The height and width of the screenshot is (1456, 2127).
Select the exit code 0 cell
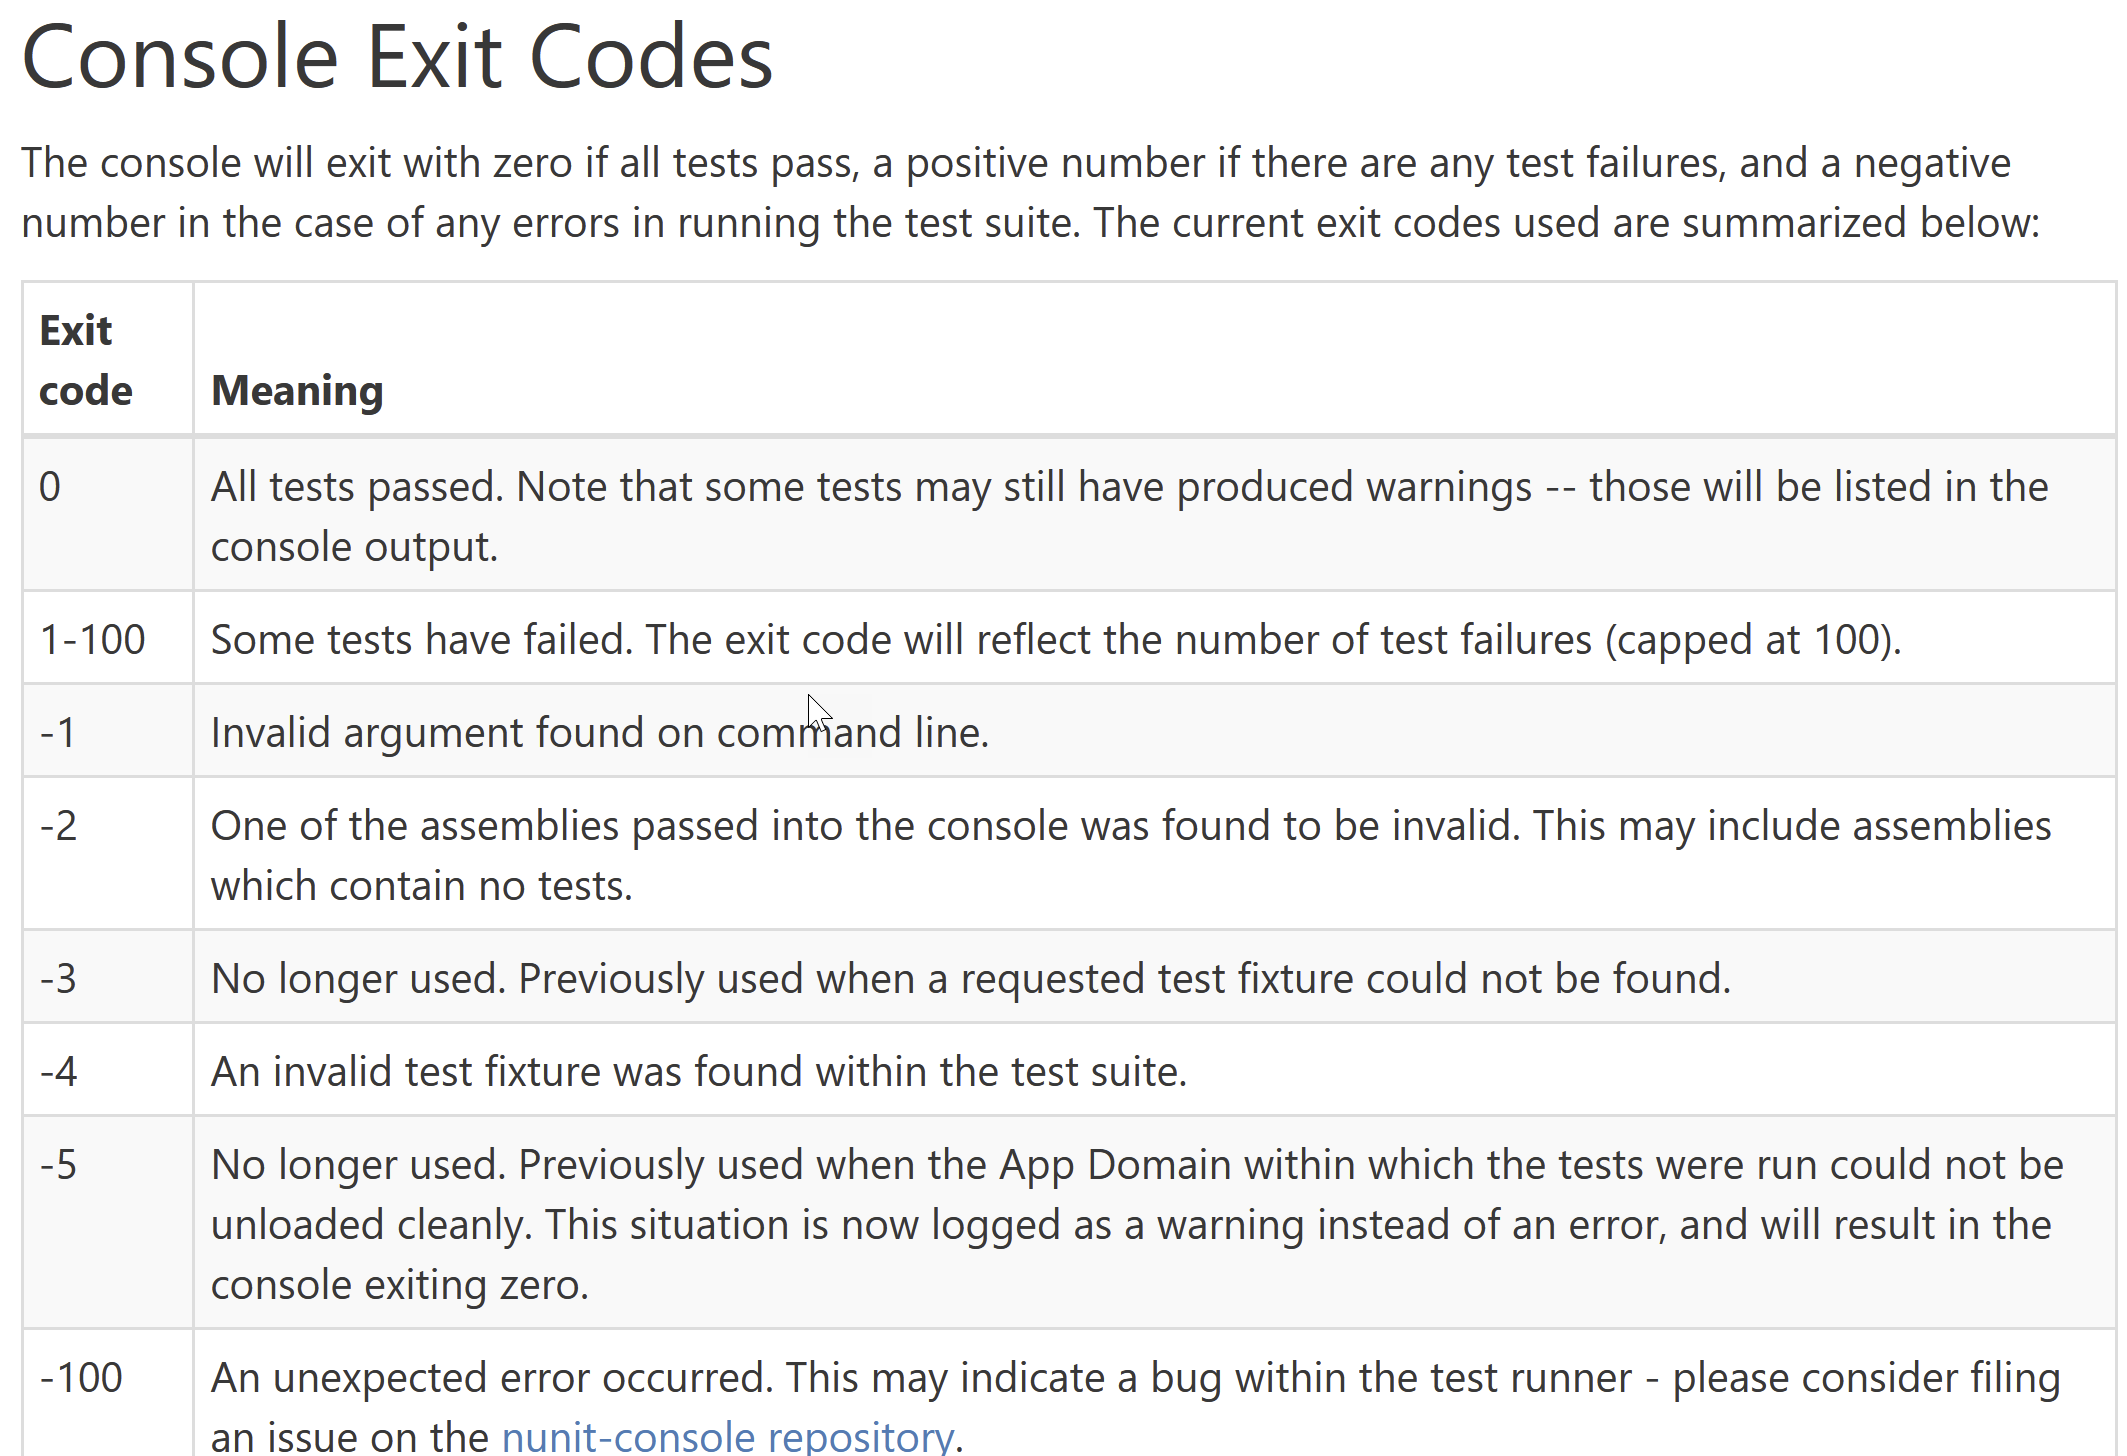click(107, 515)
